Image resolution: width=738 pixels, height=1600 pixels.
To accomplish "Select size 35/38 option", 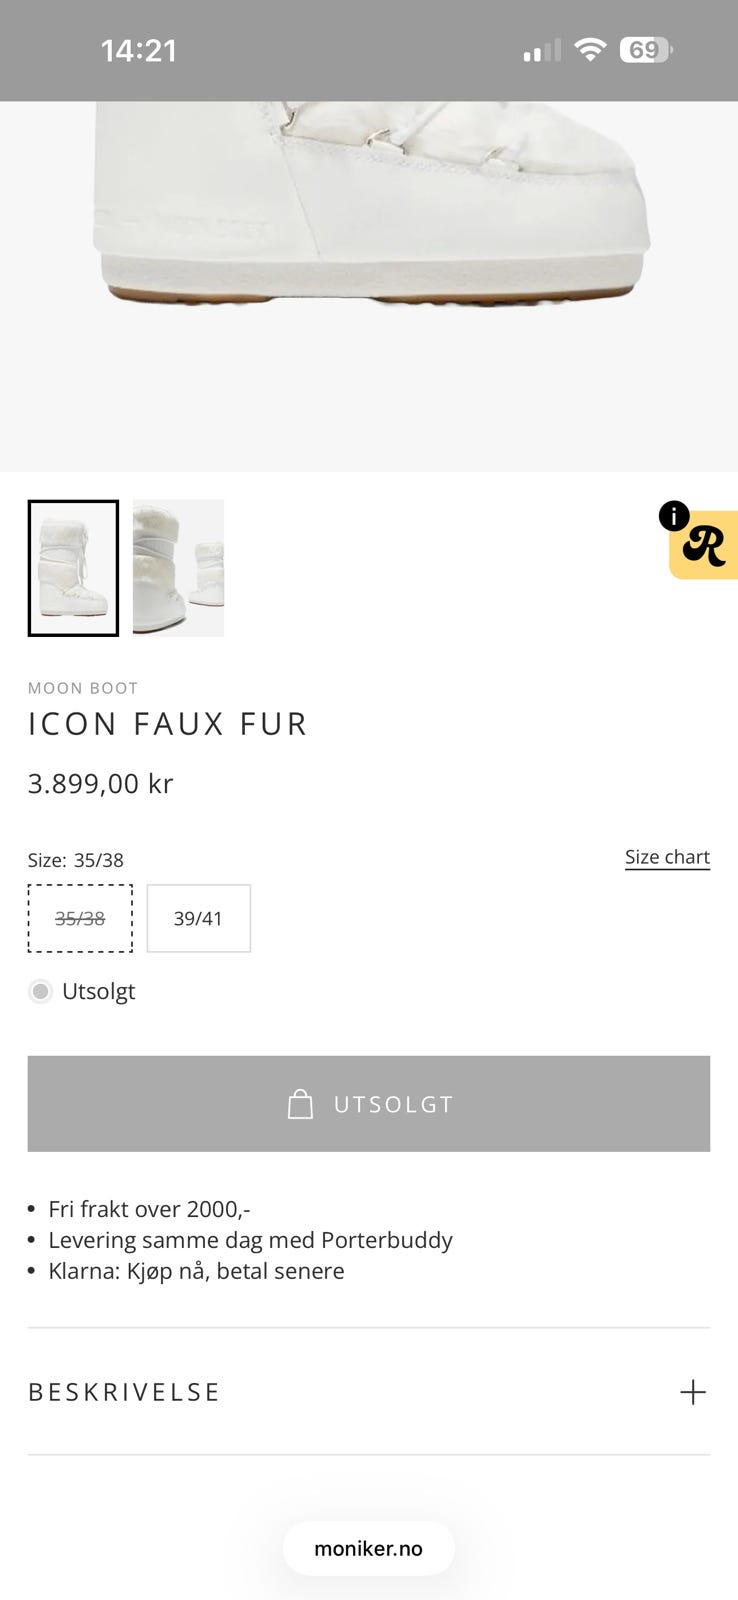I will 80,918.
